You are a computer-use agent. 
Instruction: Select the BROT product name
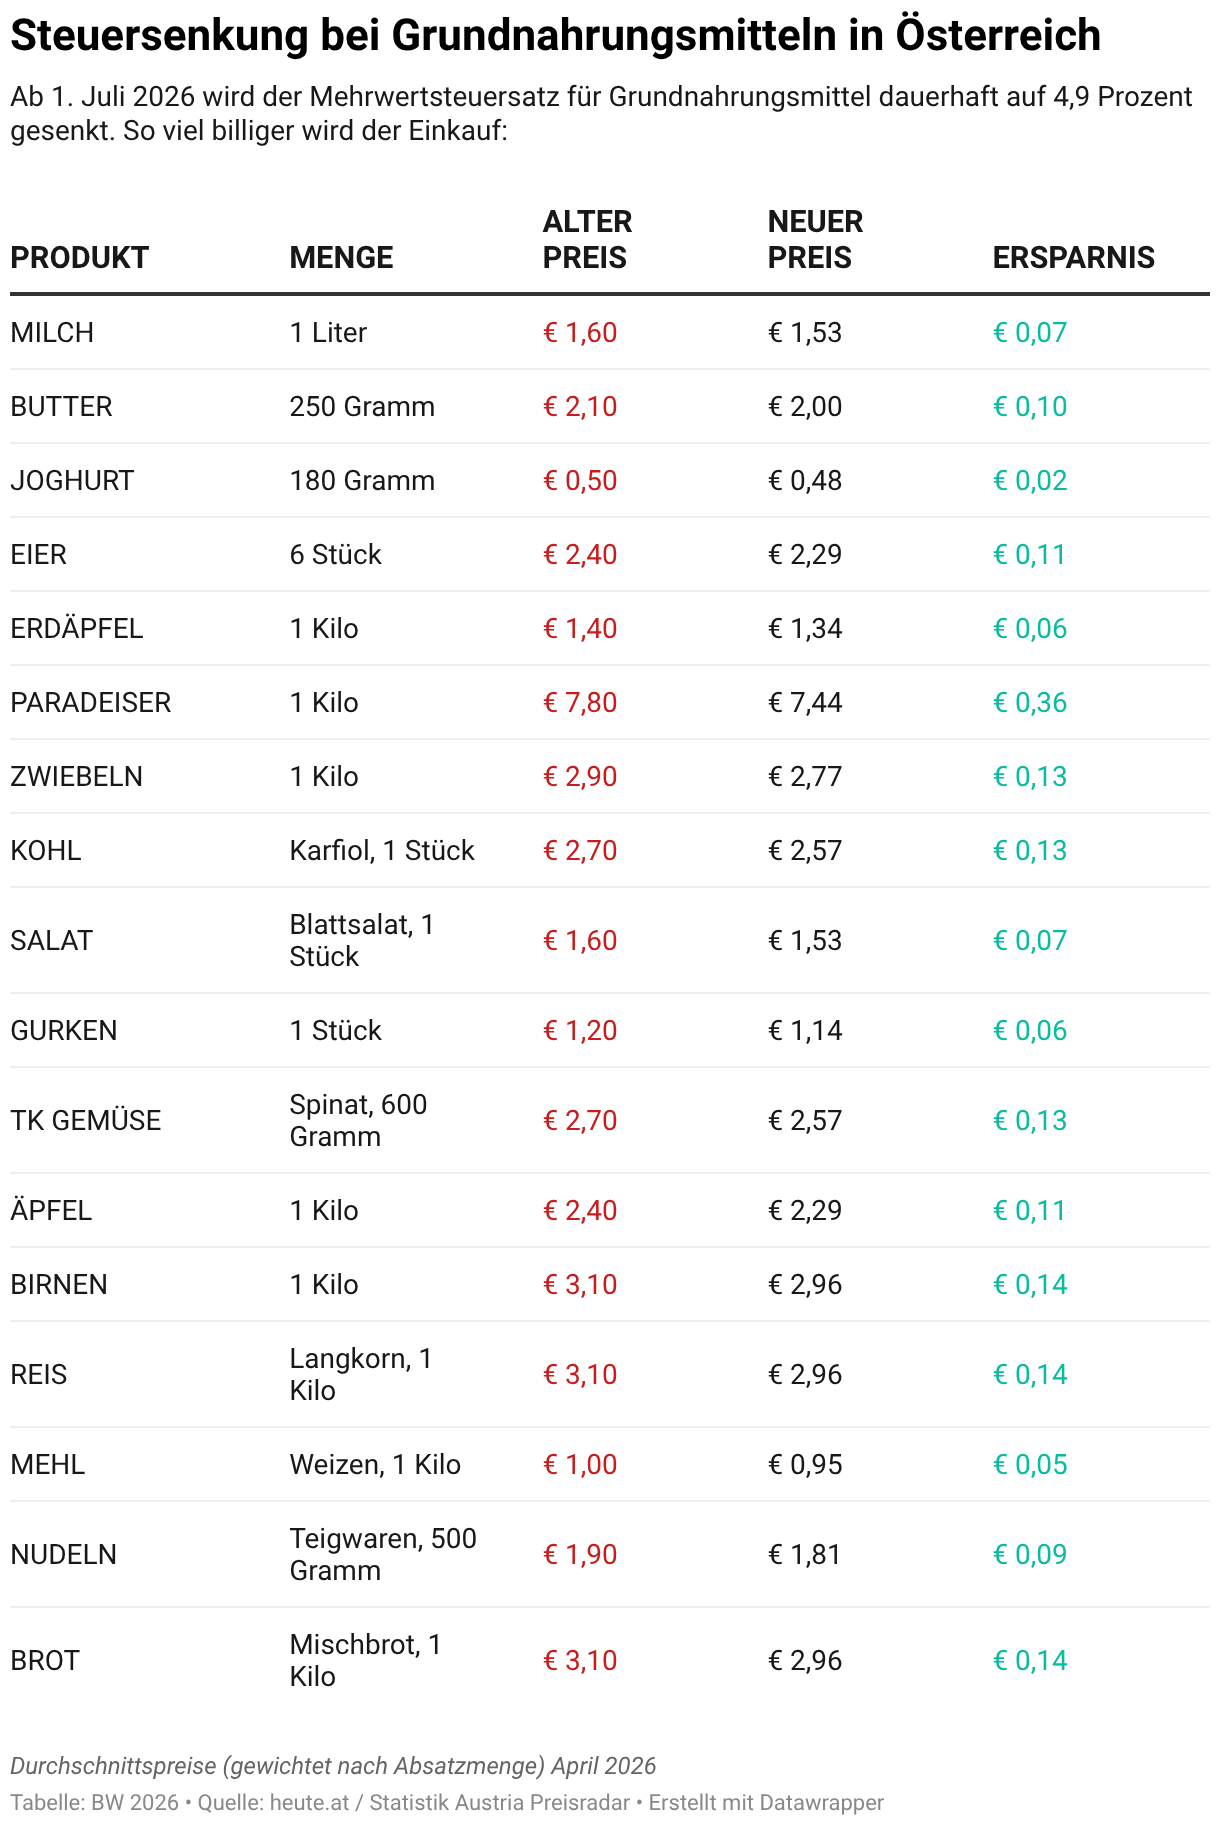tap(45, 1661)
